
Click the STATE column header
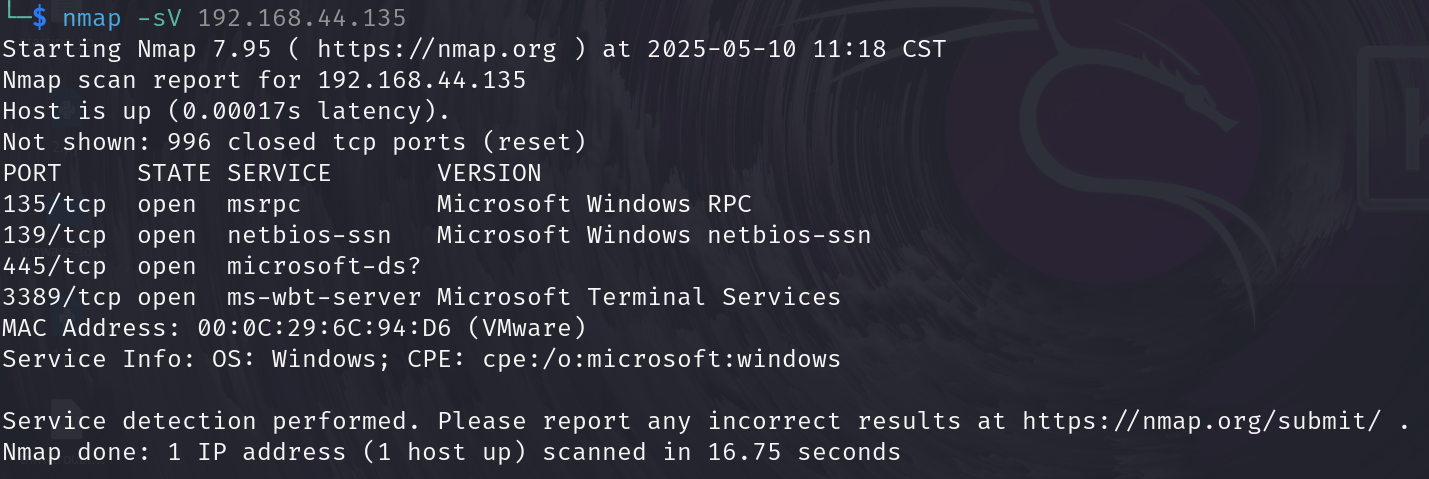click(174, 173)
